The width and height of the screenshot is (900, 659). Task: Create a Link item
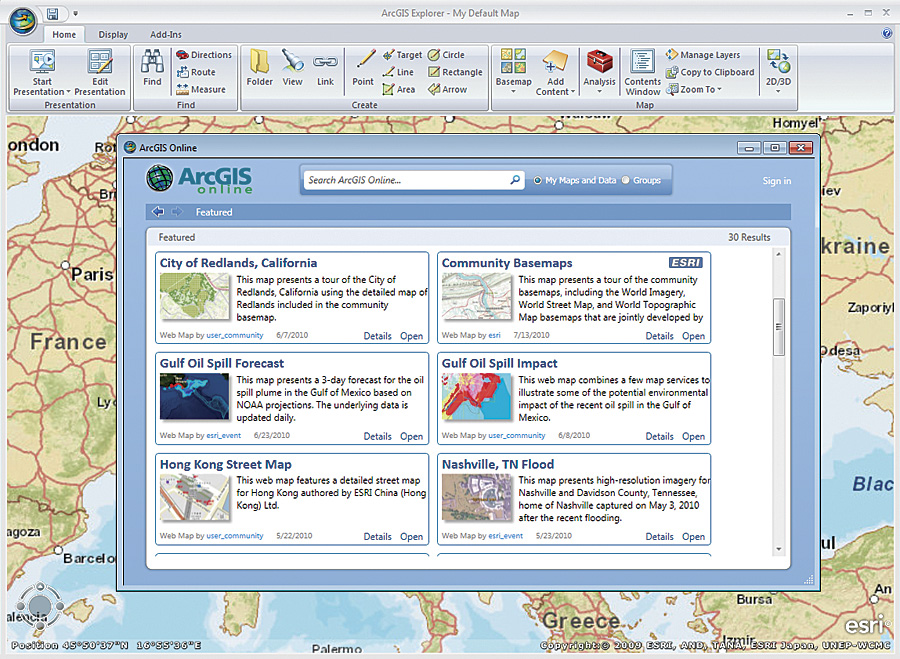point(325,68)
